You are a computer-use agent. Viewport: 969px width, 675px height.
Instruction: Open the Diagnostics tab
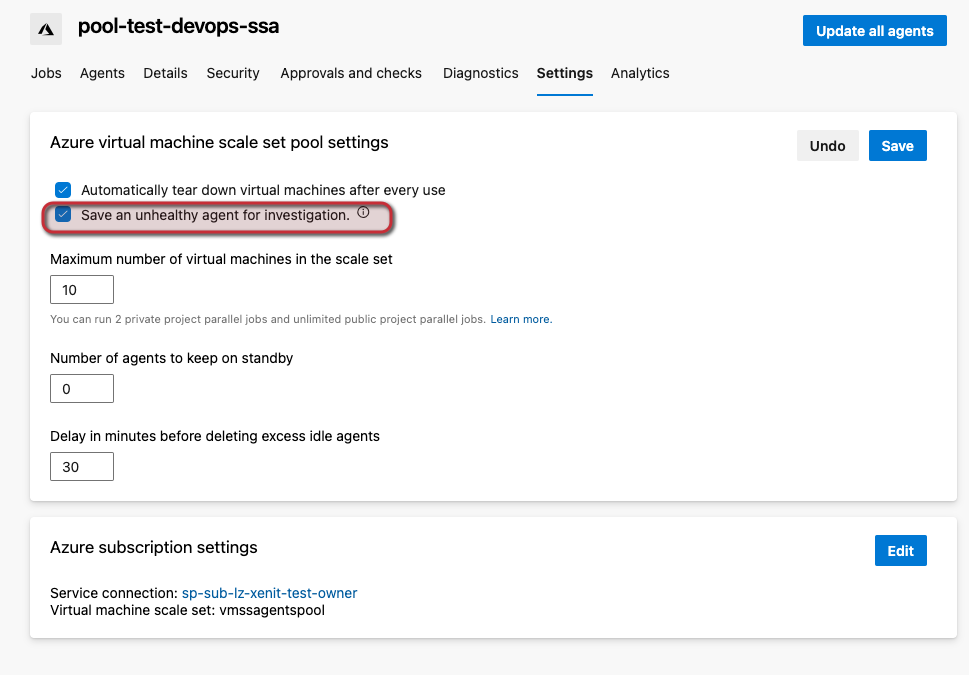(480, 73)
